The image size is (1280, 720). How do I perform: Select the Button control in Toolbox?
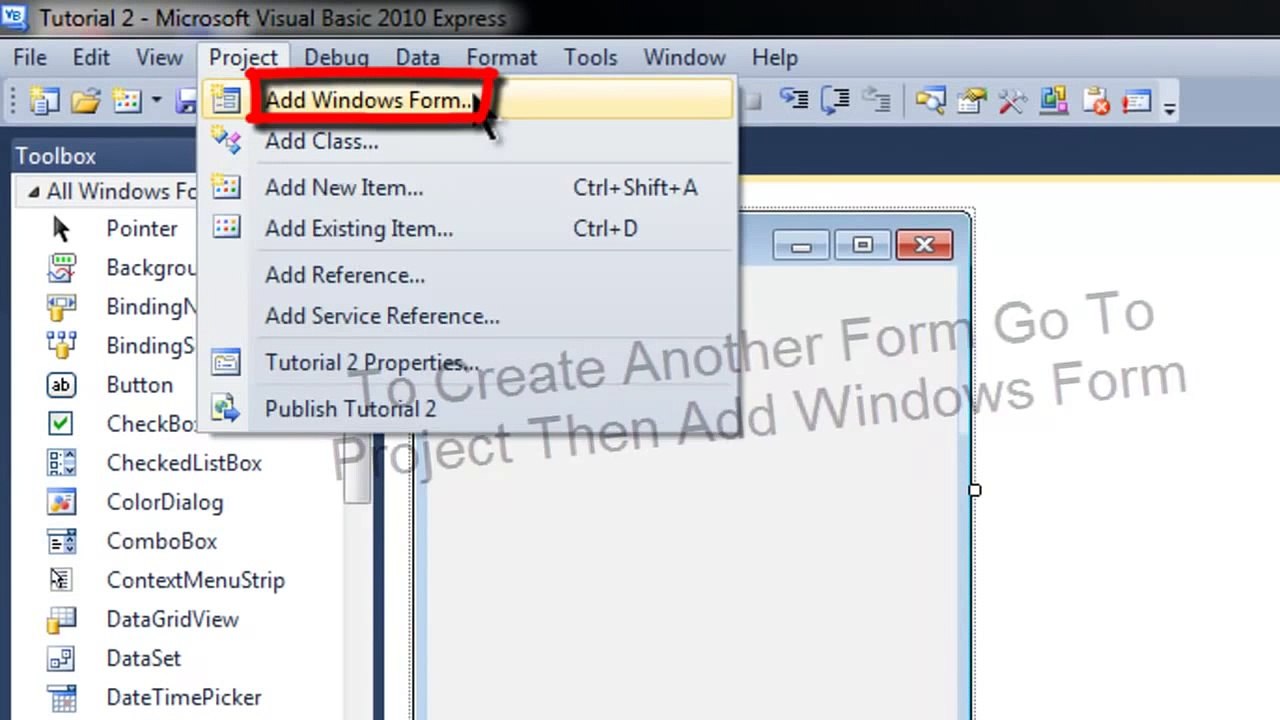point(108,385)
